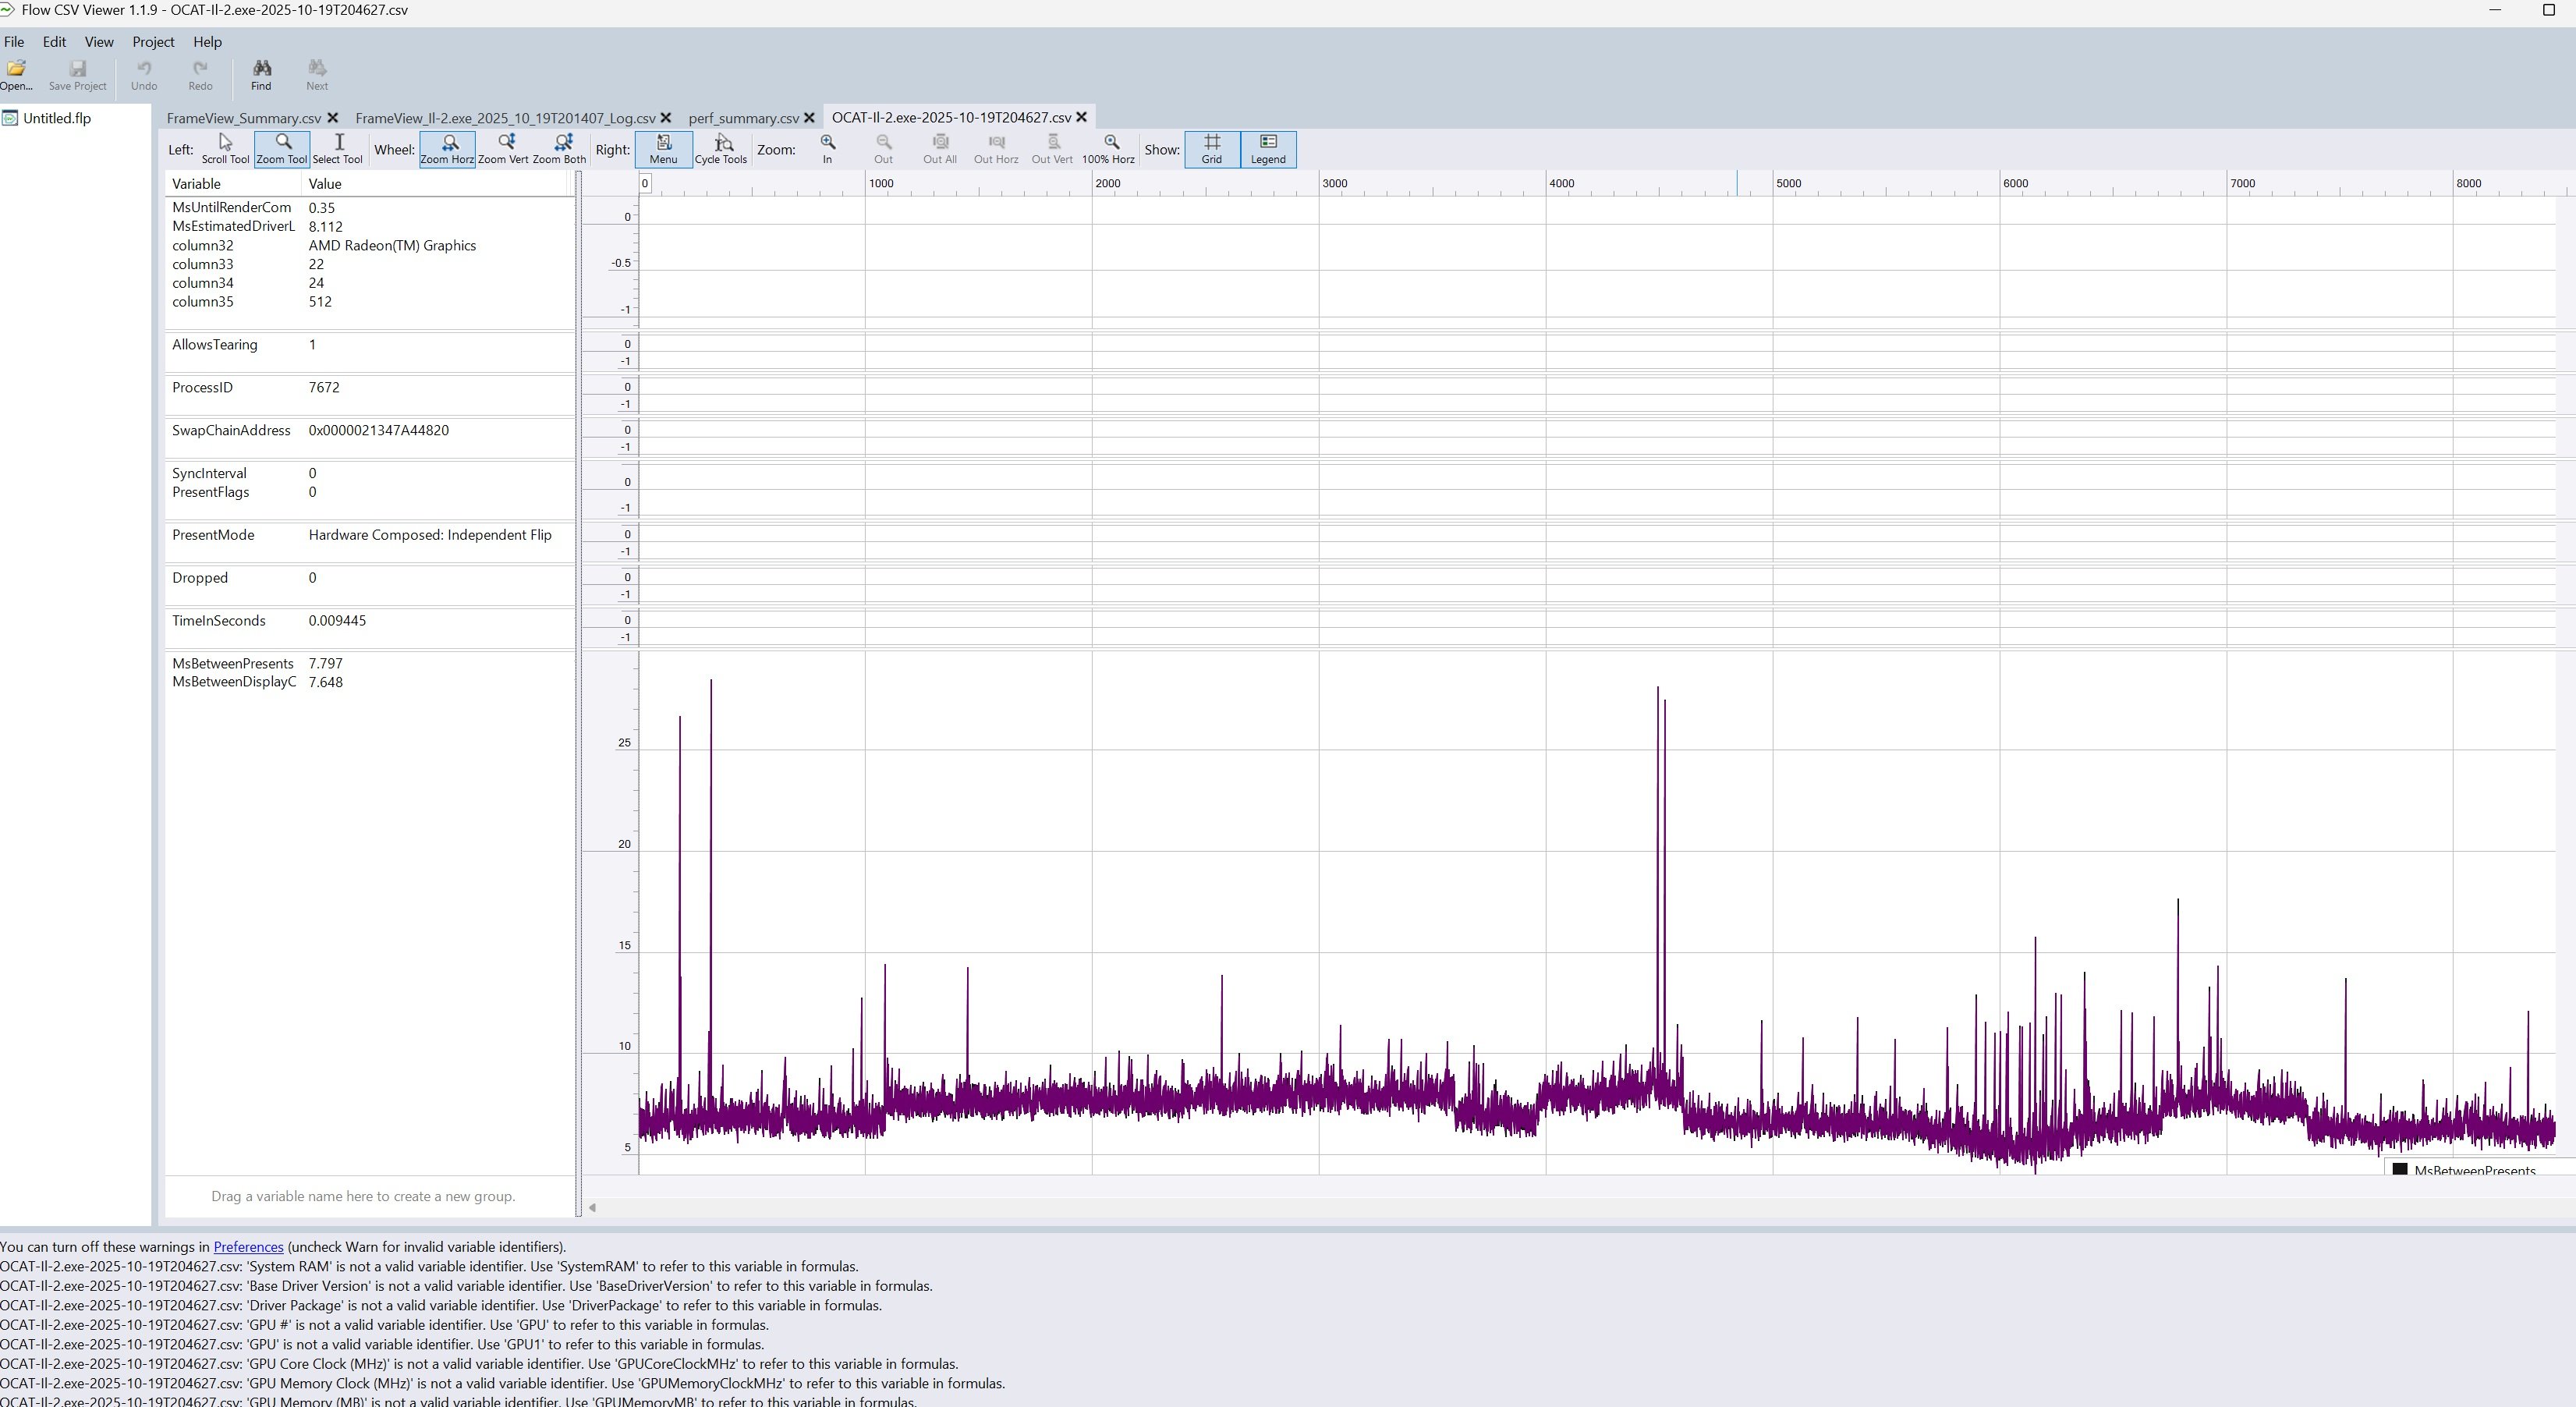Open the View menu
The height and width of the screenshot is (1407, 2576).
pos(98,42)
